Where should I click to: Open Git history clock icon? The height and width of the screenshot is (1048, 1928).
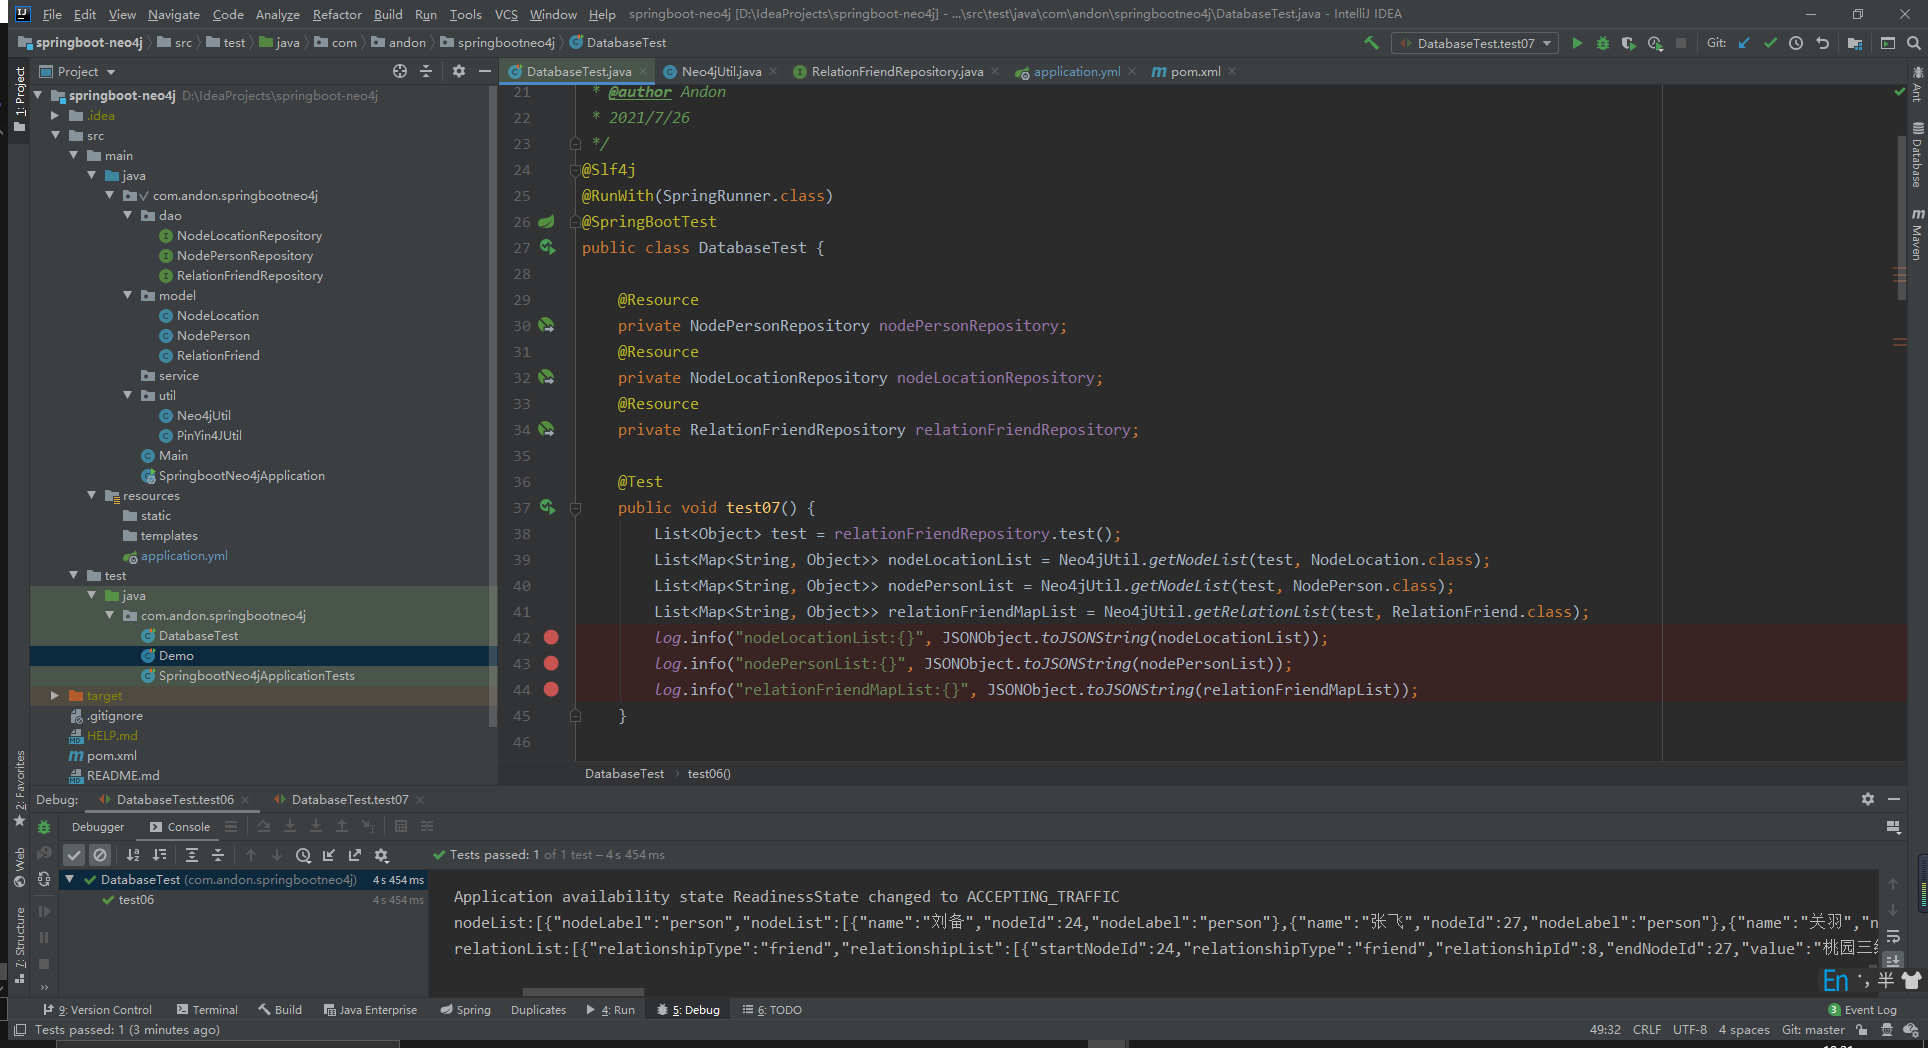pos(1796,43)
